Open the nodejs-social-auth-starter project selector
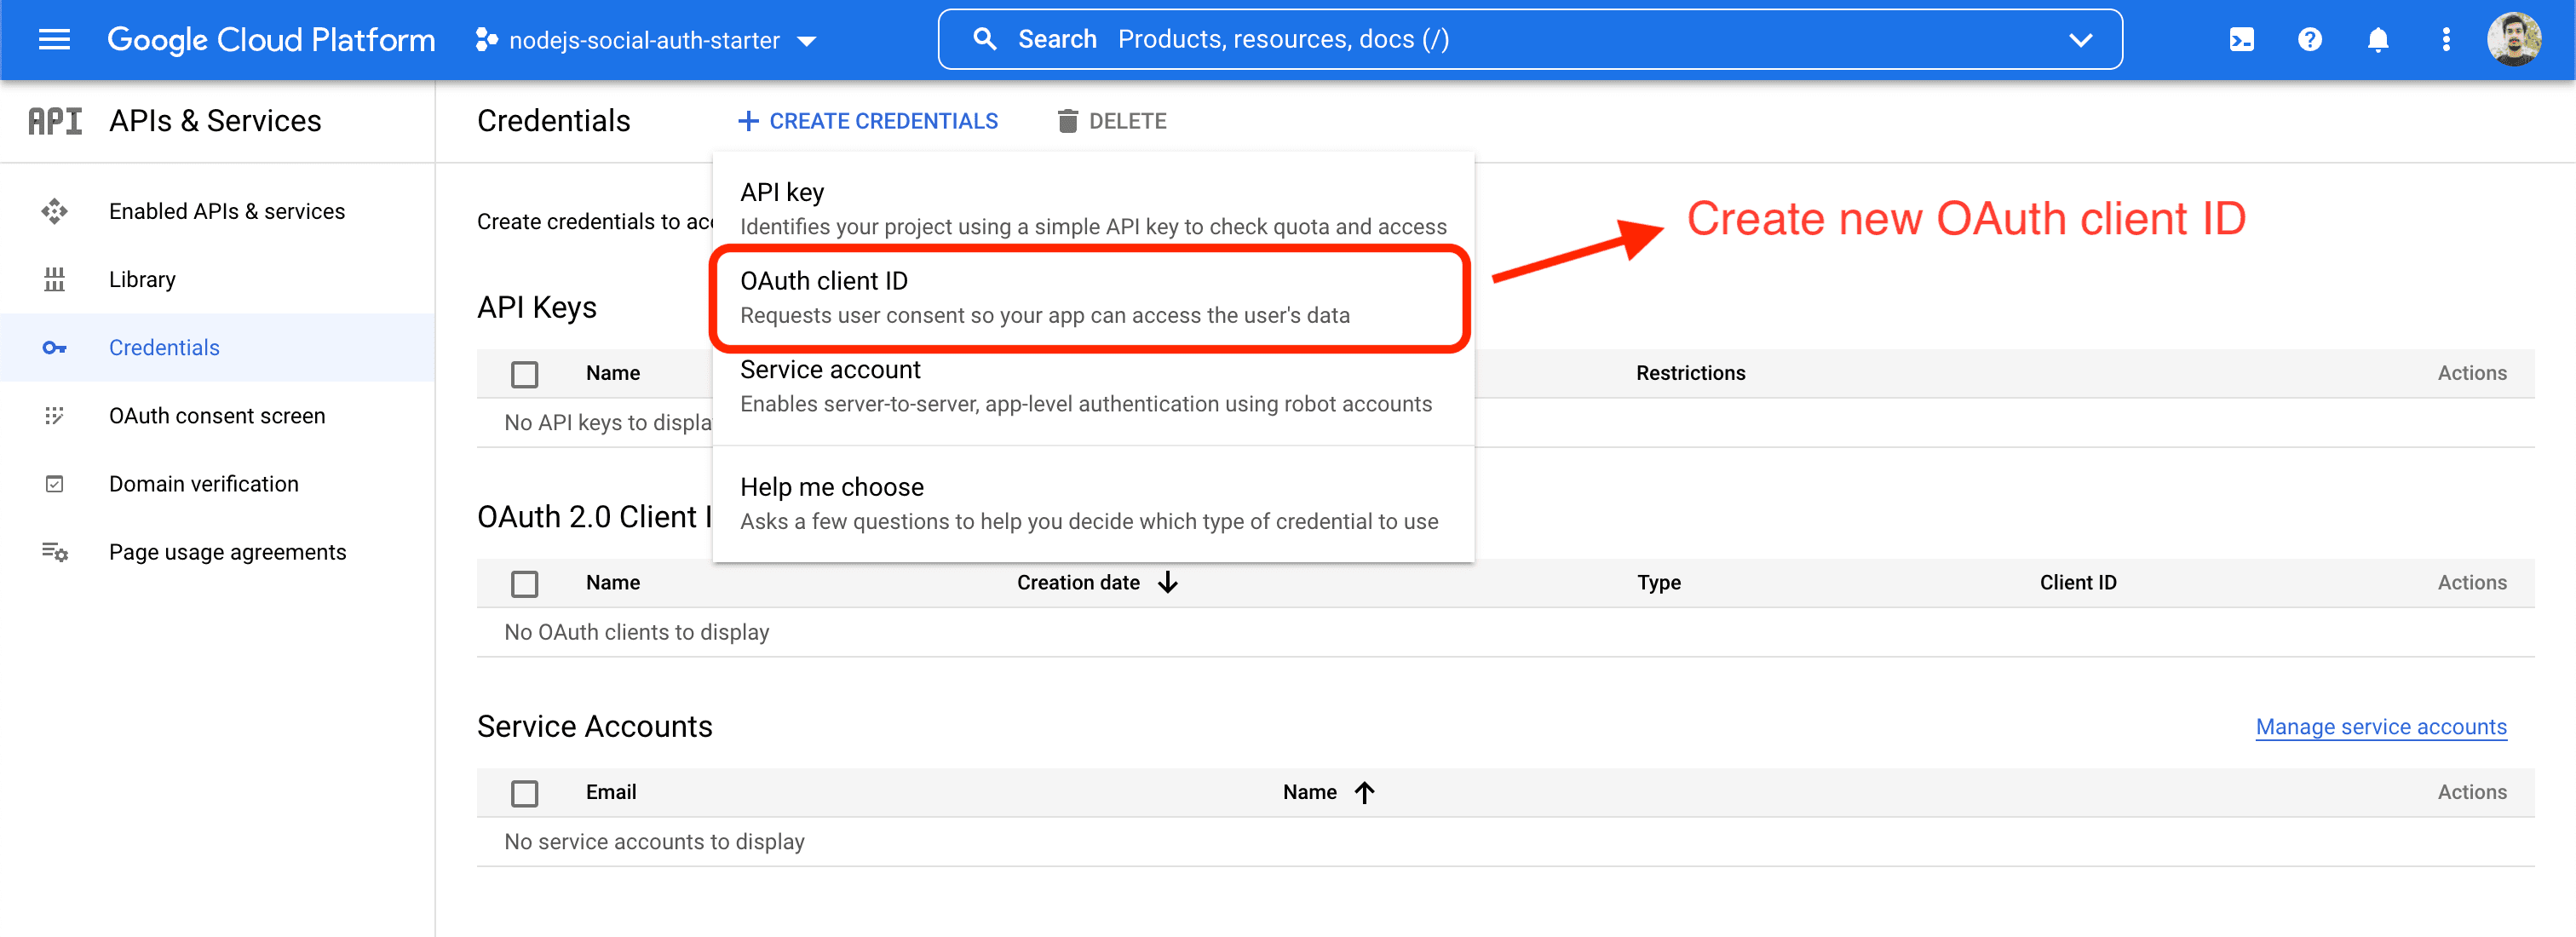 click(647, 40)
